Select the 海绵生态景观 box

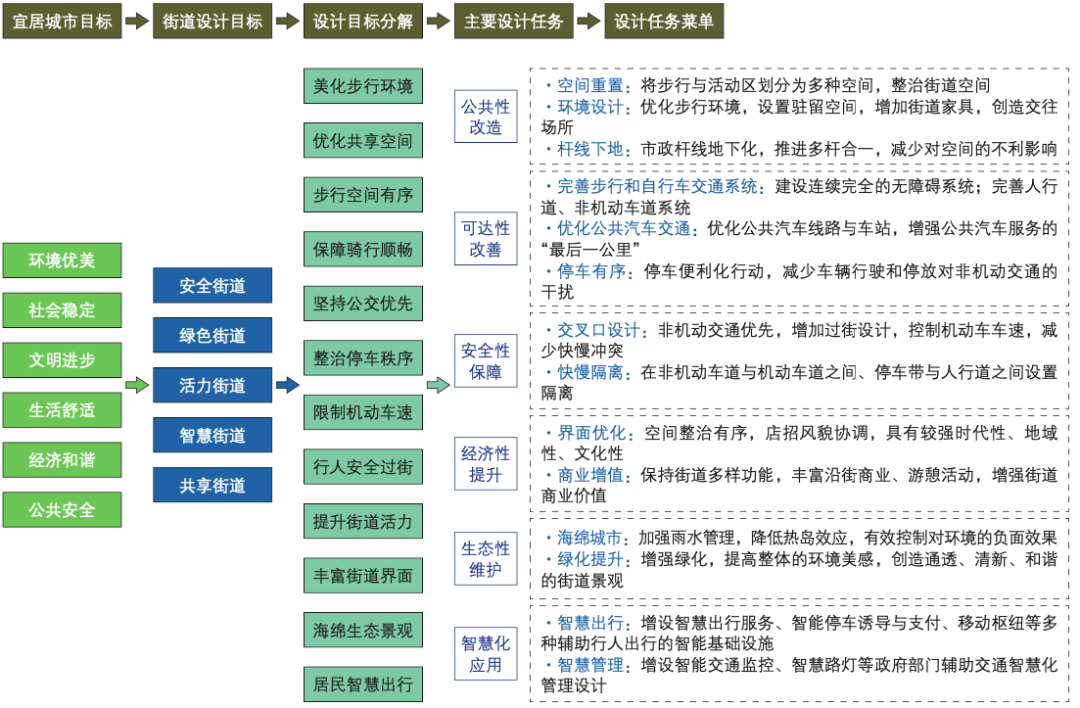tap(363, 630)
